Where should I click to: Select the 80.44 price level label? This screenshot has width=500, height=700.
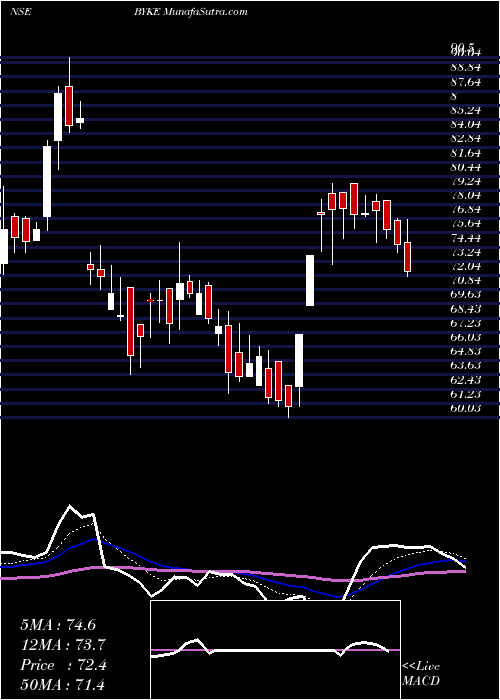466,167
